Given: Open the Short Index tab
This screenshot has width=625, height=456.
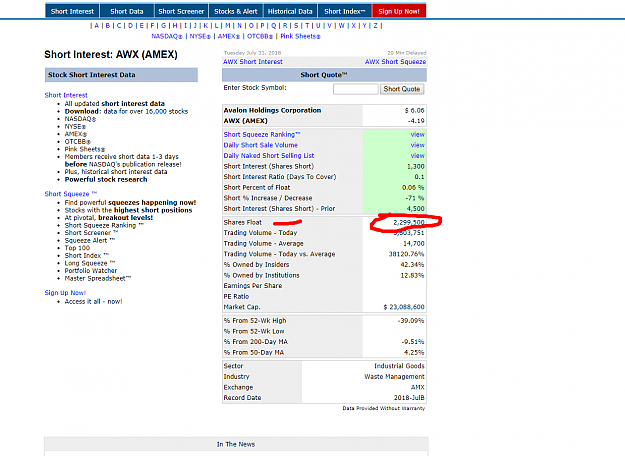Looking at the screenshot, I should click(x=344, y=11).
